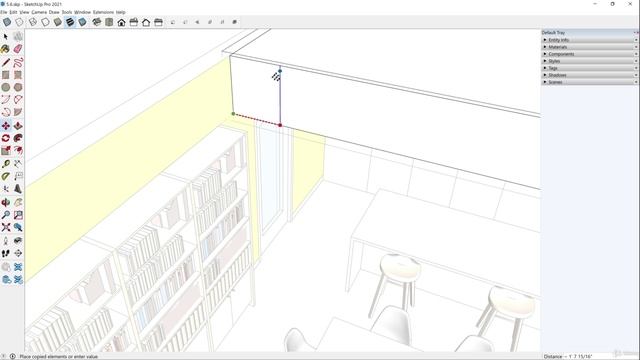Viewport: 640px width, 360px height.
Task: Pick the Zoom magnifier tool
Action: pos(6,215)
